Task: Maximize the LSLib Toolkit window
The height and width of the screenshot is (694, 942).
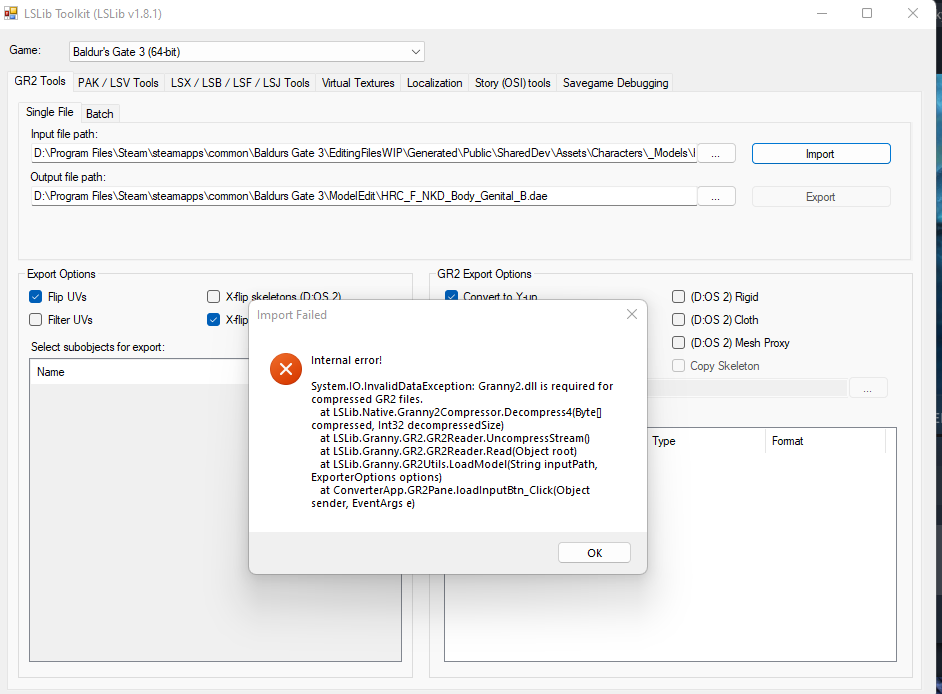Action: [867, 14]
